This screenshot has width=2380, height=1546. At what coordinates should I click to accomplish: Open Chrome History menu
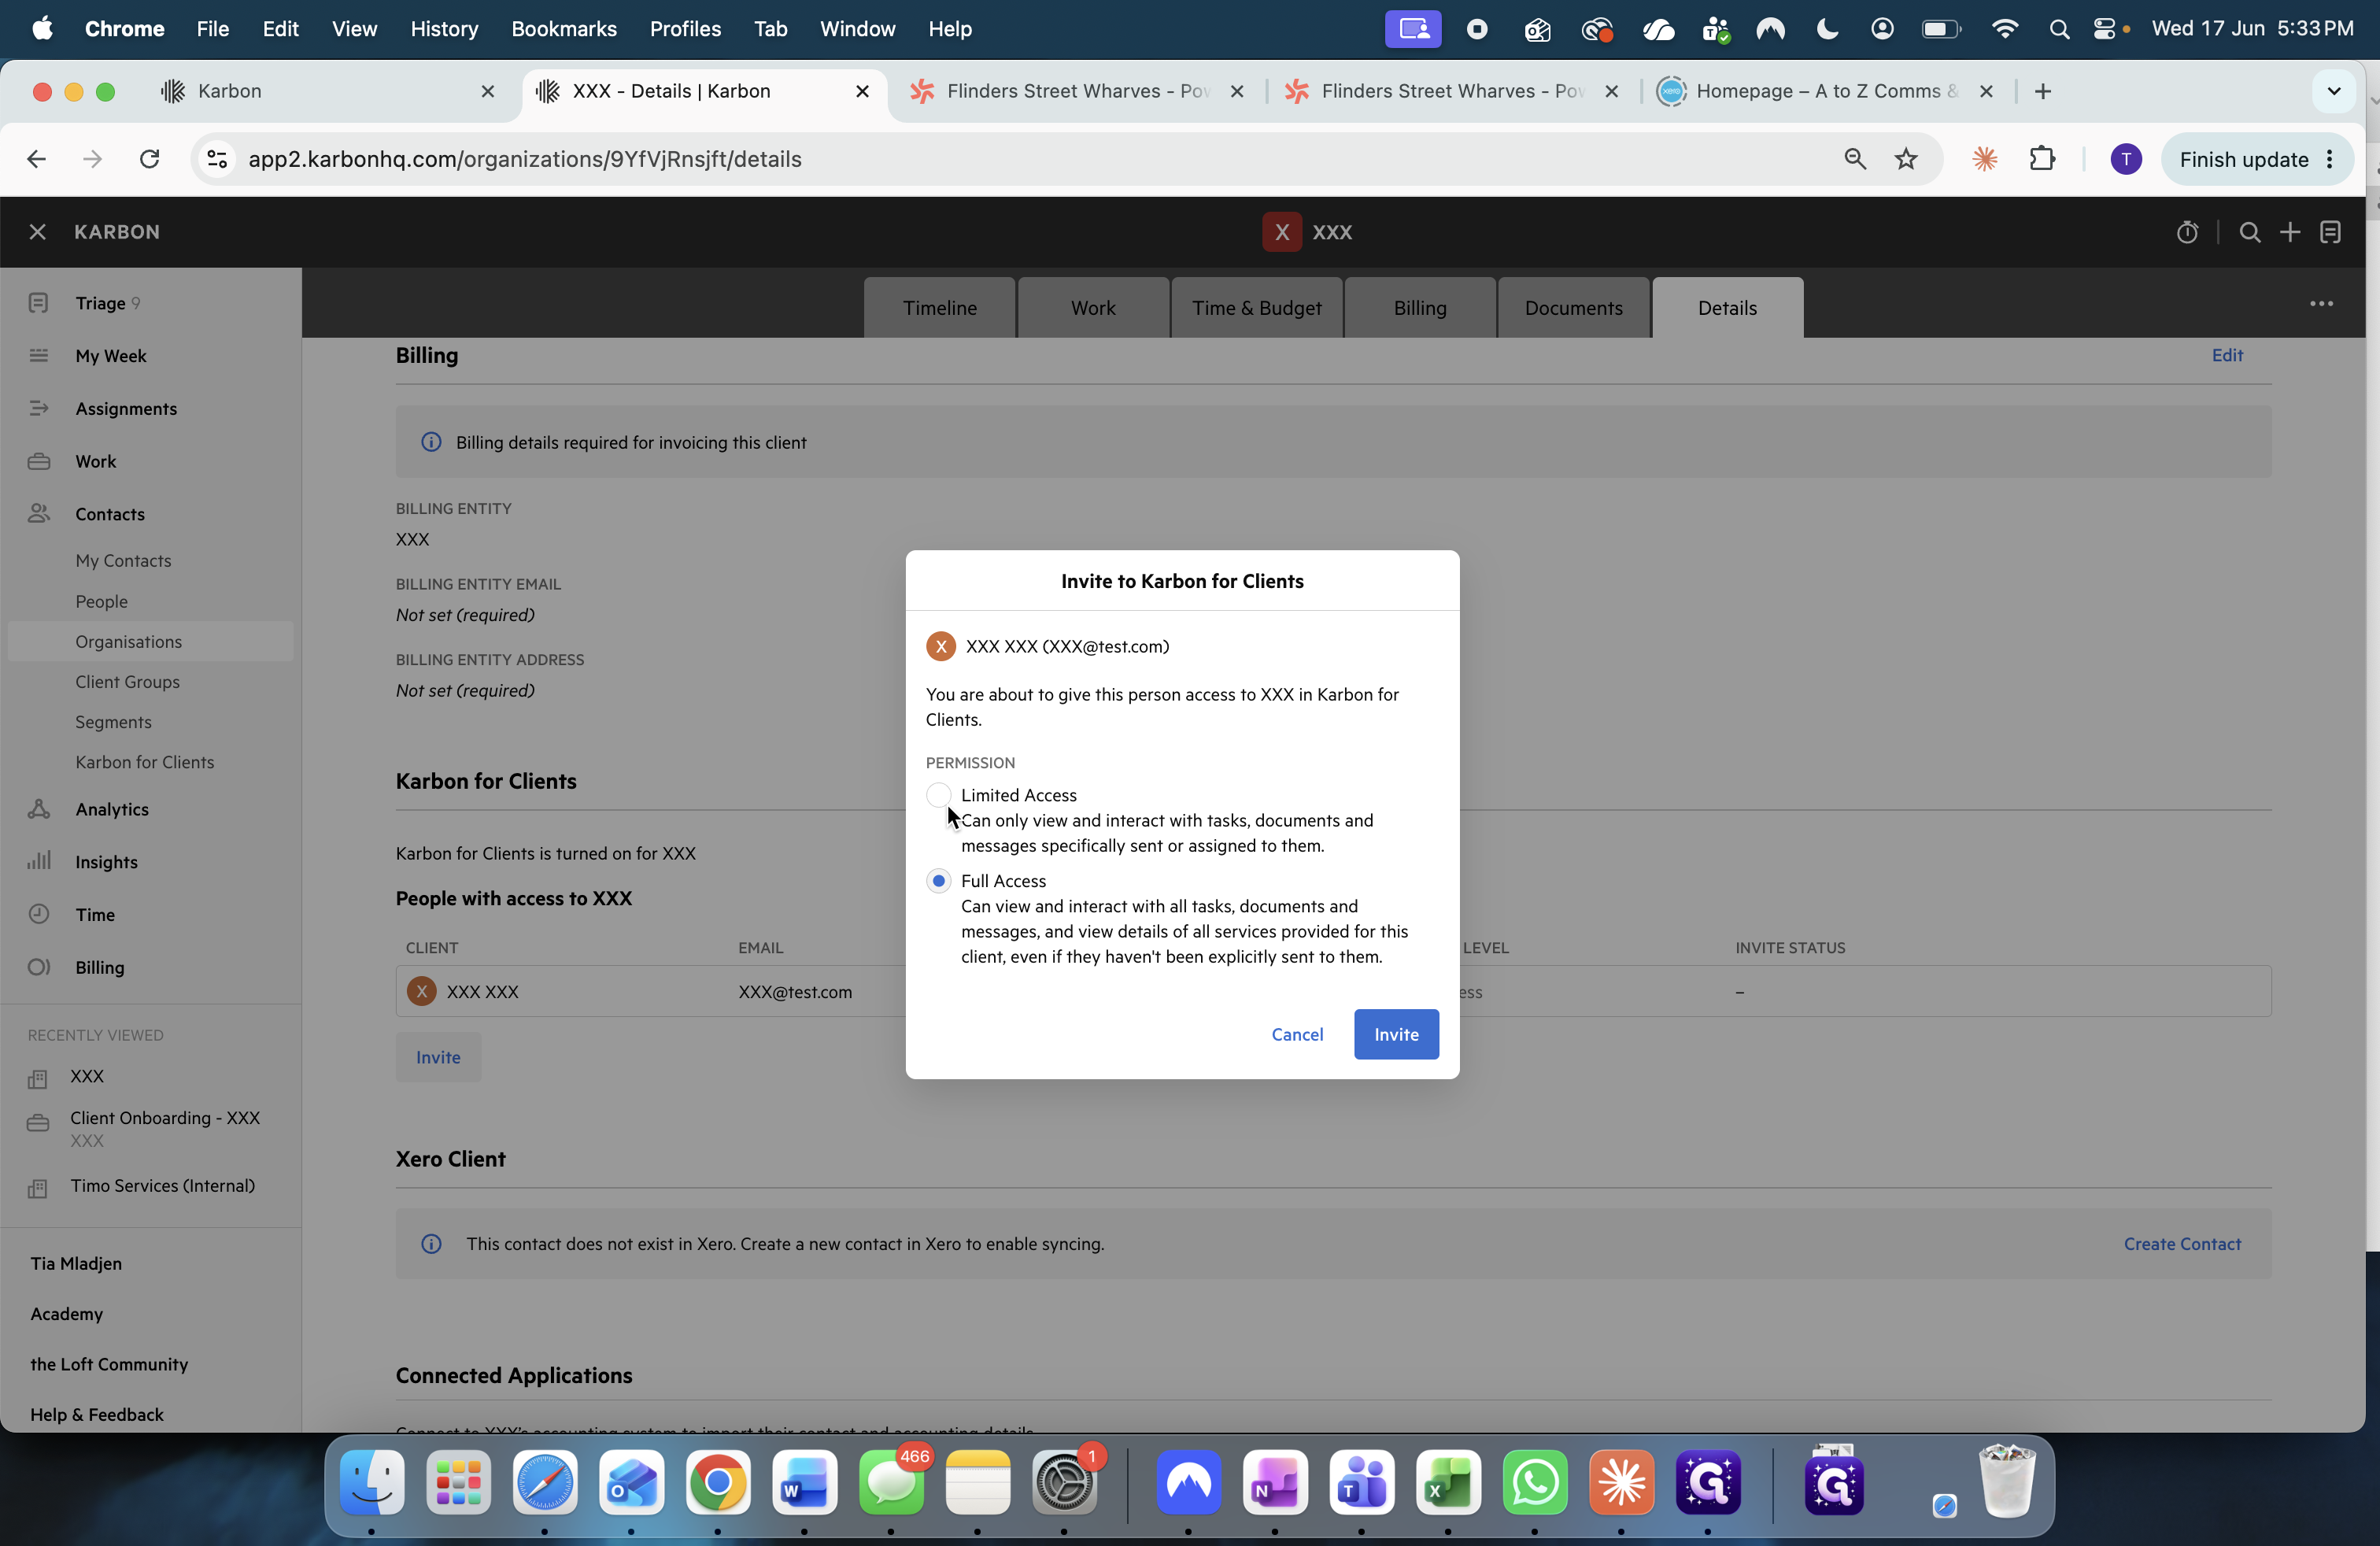click(x=444, y=29)
